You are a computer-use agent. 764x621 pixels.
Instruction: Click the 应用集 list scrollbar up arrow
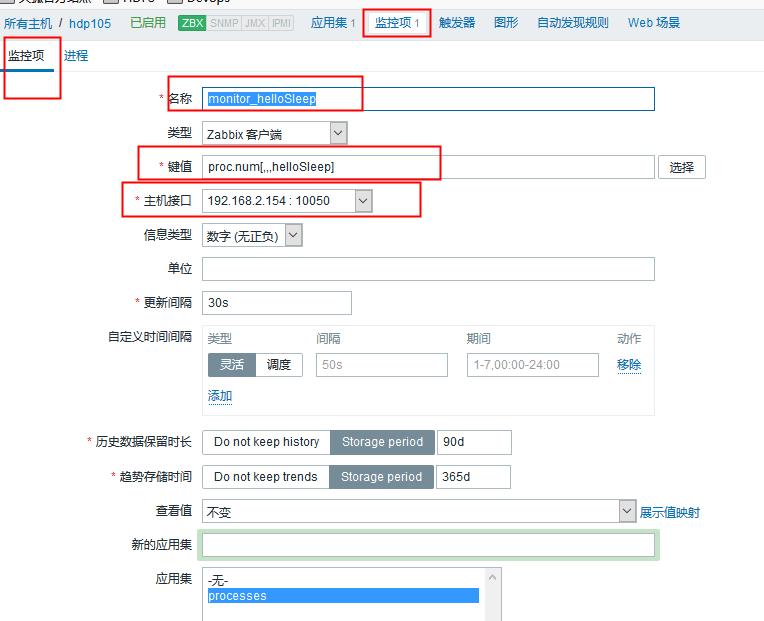tap(493, 577)
